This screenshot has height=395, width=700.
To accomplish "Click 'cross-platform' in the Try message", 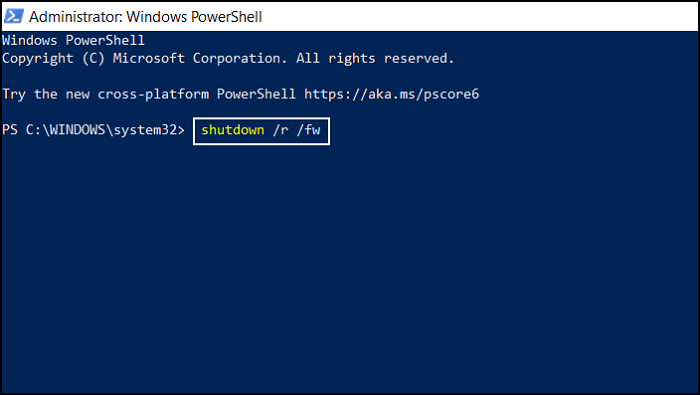I will click(x=153, y=94).
